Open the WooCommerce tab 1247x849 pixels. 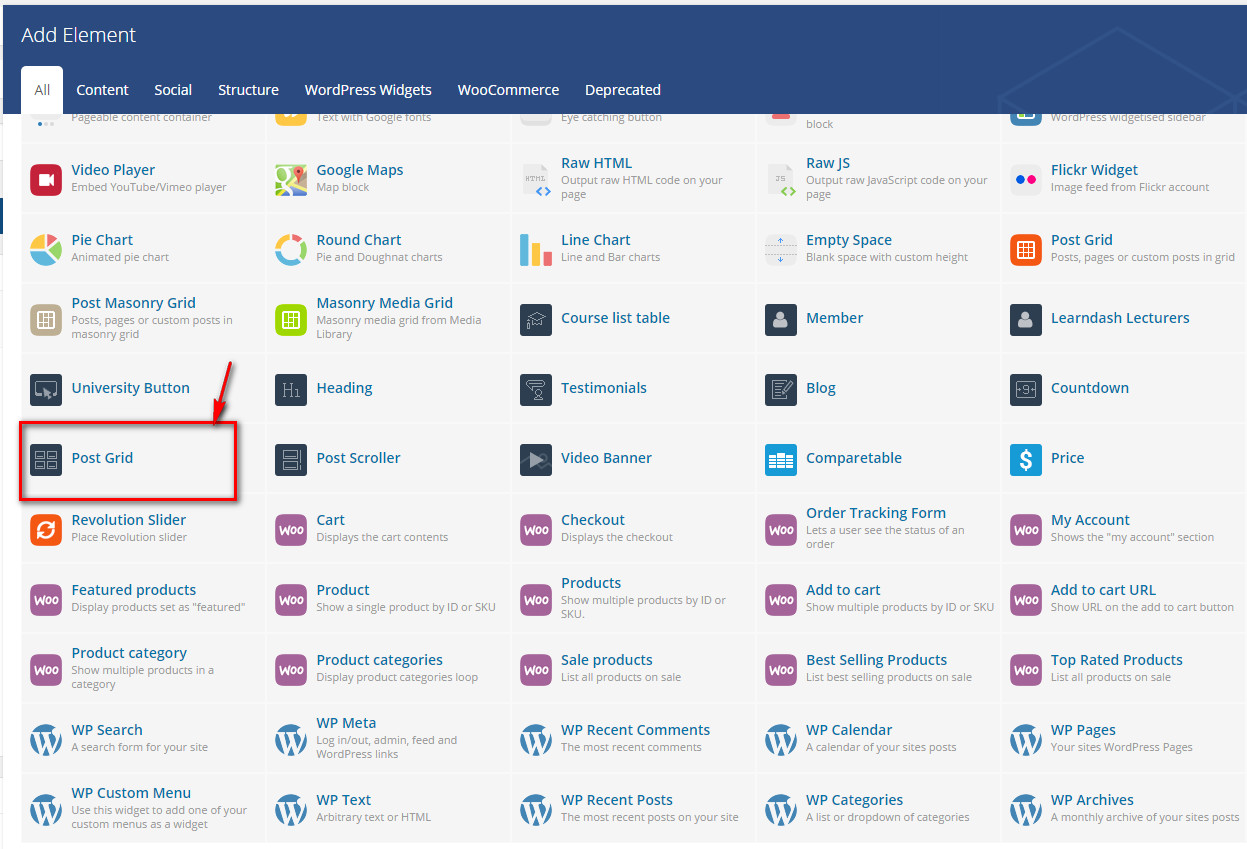click(x=508, y=90)
